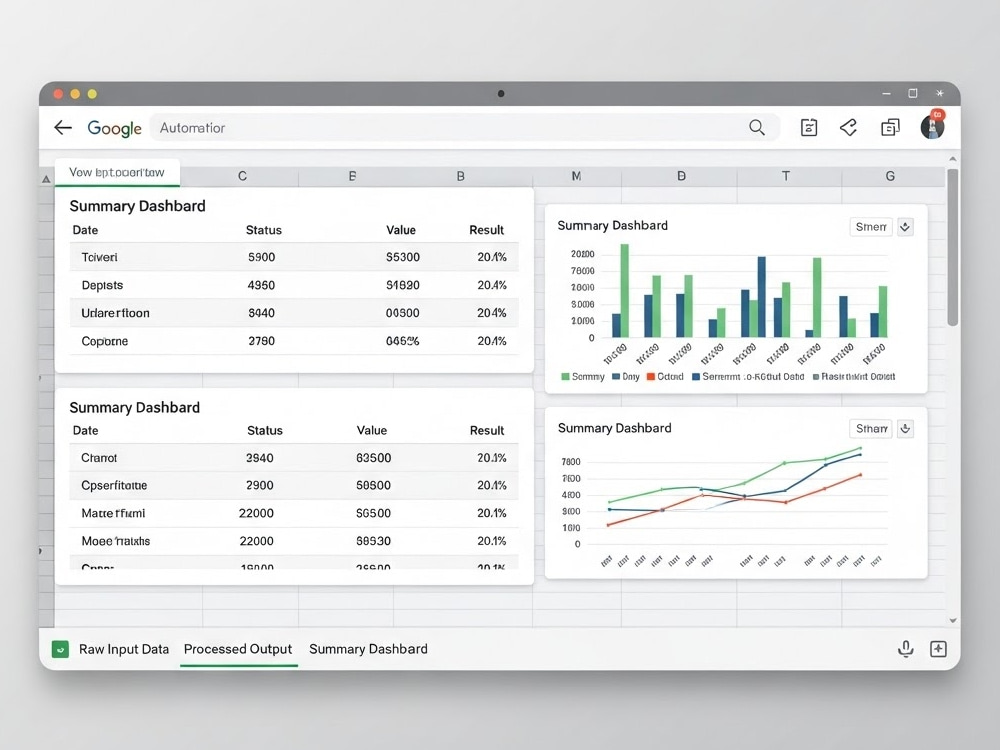Click scroll down arrow

[x=953, y=621]
